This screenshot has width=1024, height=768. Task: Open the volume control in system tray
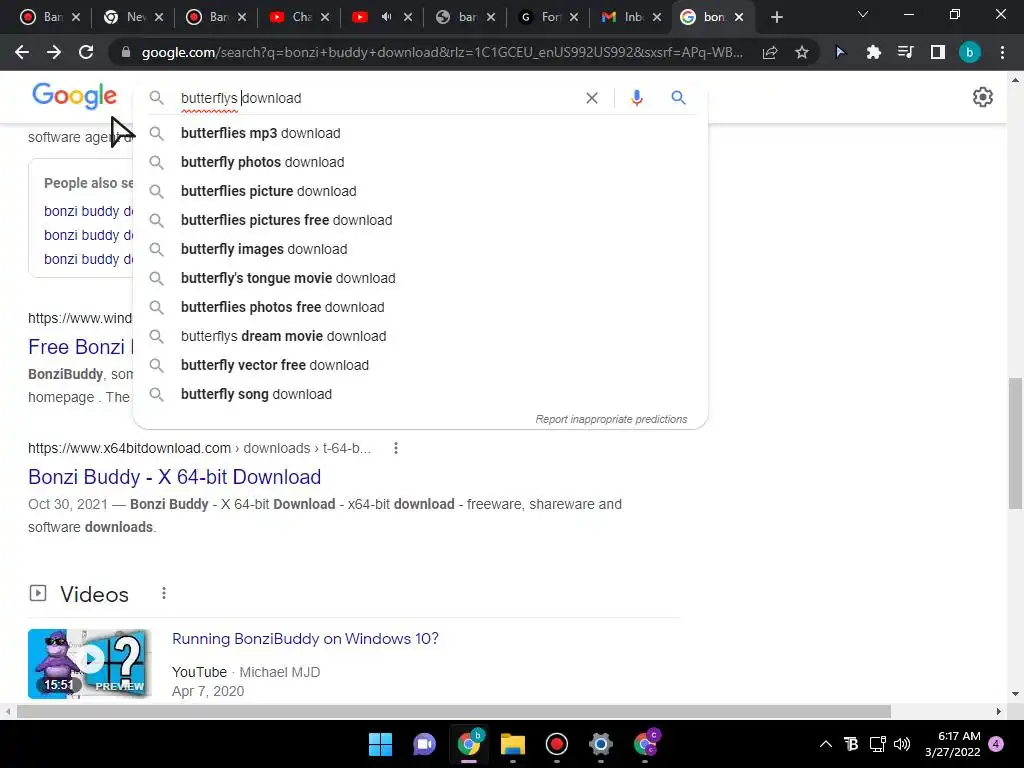pyautogui.click(x=902, y=744)
